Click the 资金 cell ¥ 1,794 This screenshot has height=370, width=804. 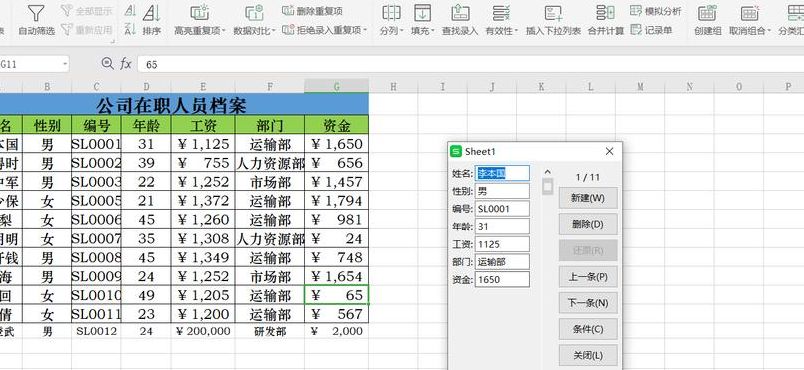click(x=336, y=200)
